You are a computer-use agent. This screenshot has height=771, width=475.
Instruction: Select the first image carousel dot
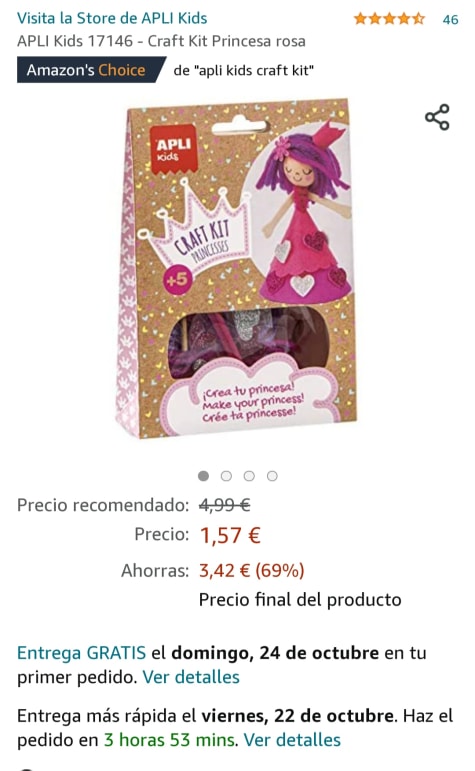point(203,476)
